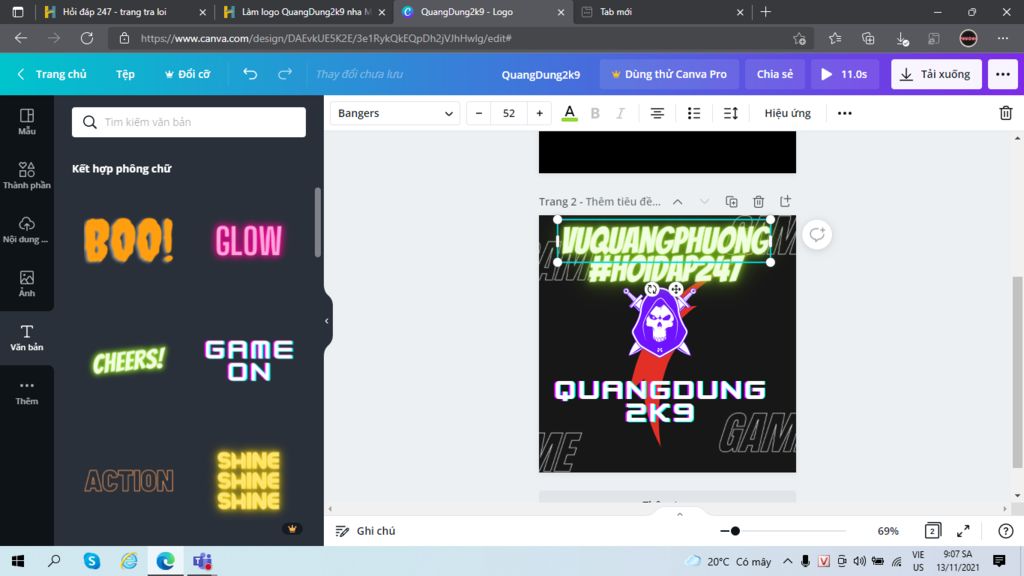Open Đổi cỡ resize menu
1024x576 pixels.
187,74
